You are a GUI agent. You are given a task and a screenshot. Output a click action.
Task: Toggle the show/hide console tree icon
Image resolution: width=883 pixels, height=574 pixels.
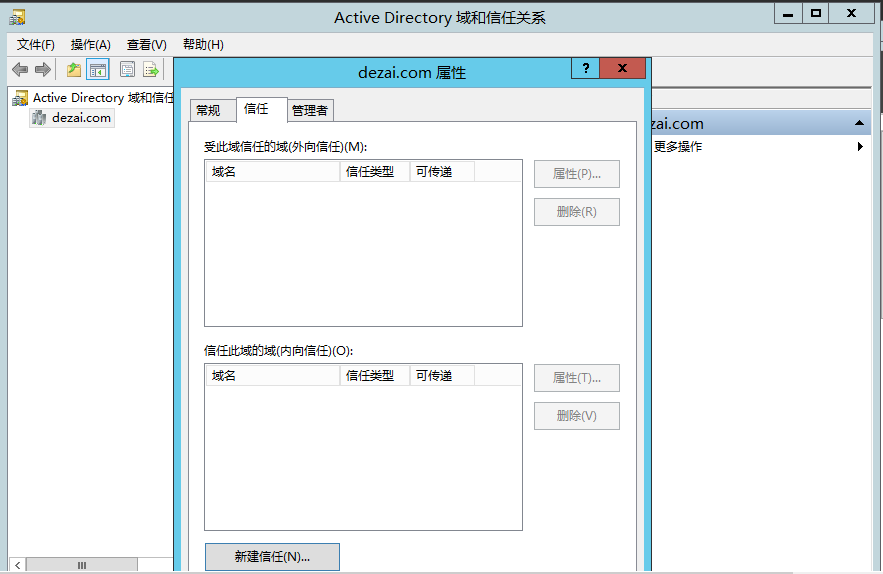[97, 70]
